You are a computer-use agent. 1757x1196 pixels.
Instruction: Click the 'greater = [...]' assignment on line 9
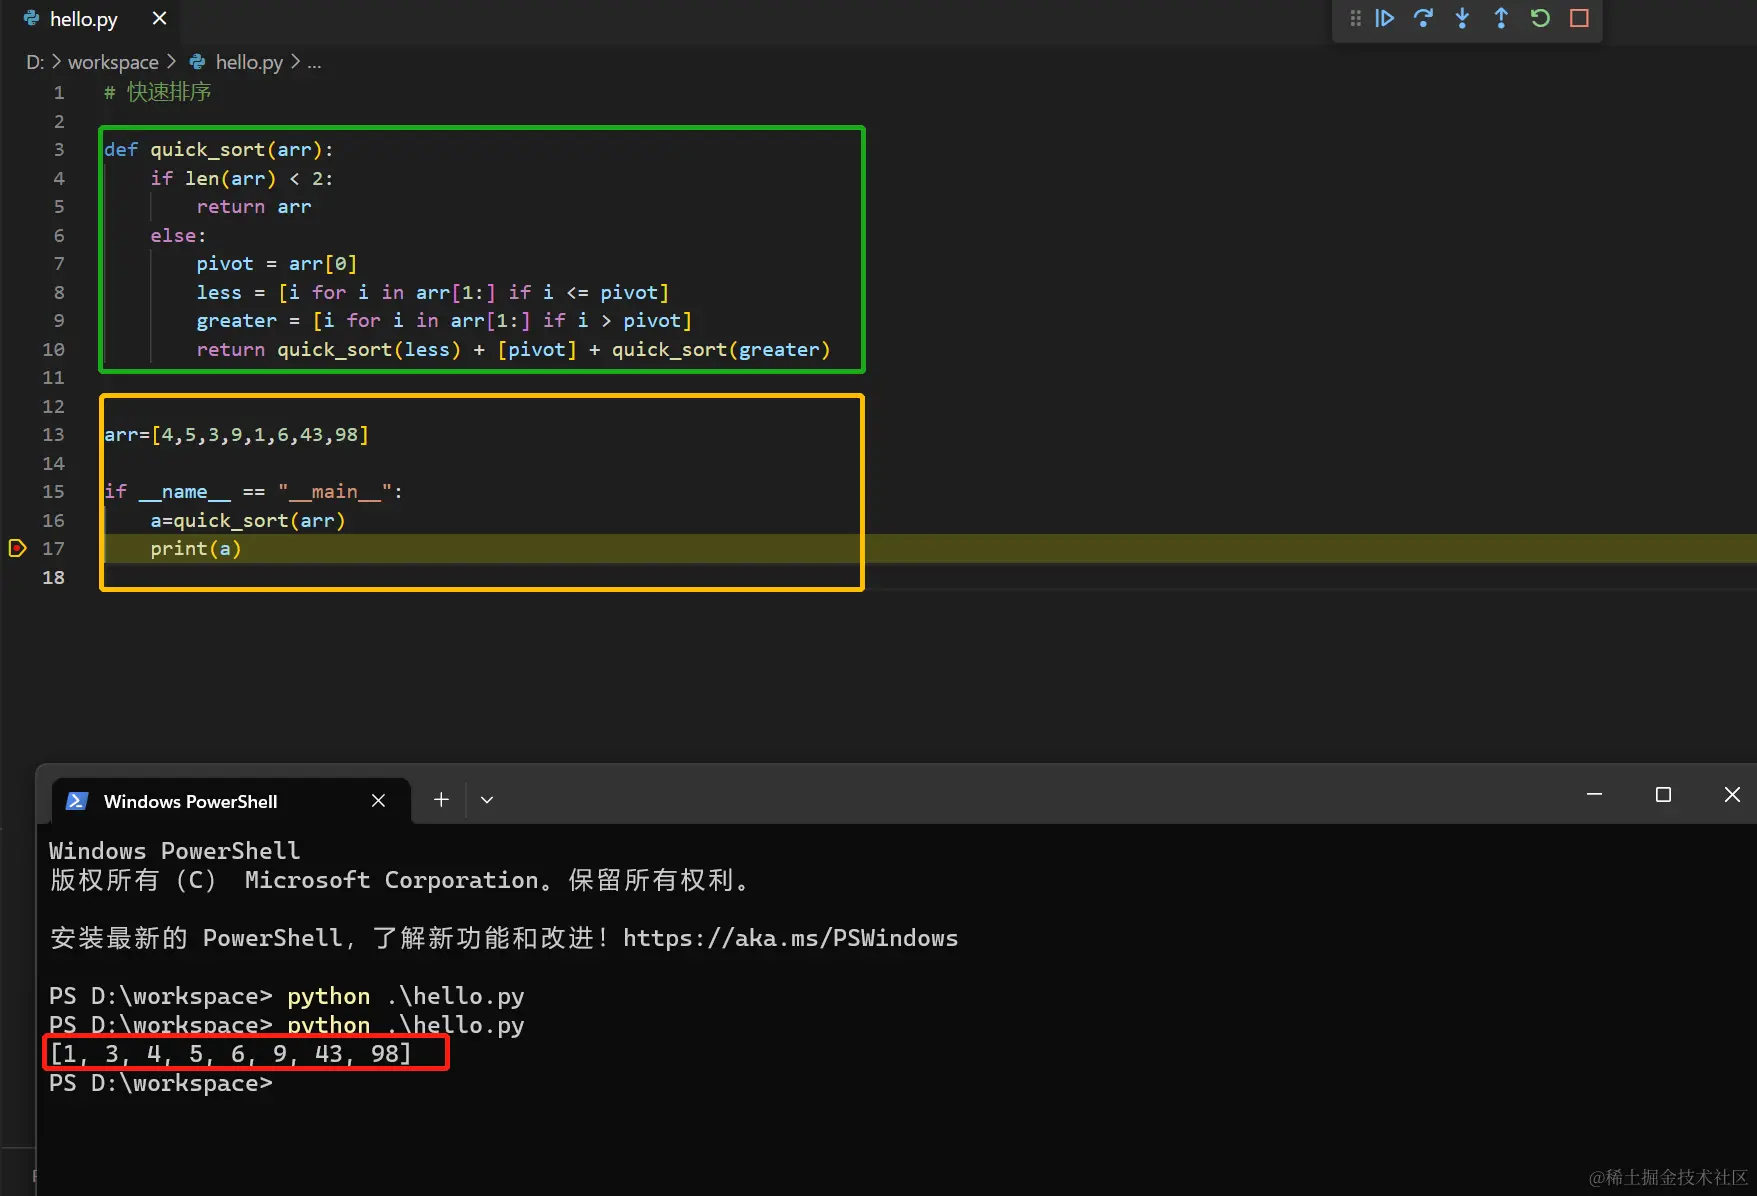tap(444, 321)
